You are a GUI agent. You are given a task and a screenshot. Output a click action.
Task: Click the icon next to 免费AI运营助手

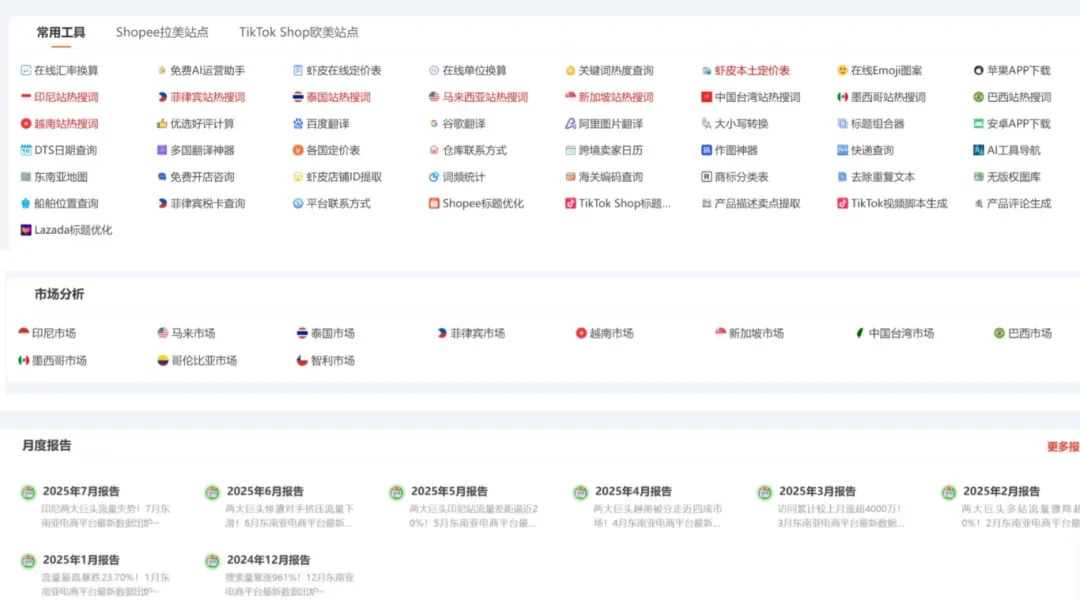(x=162, y=70)
